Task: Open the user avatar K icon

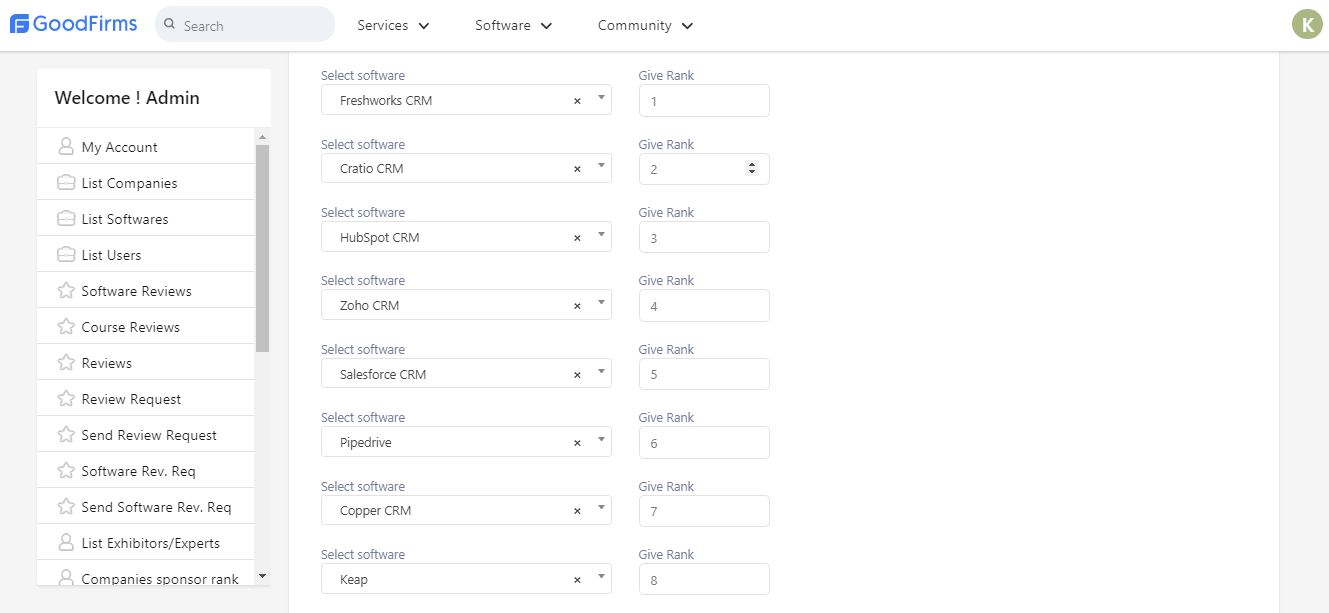Action: pos(1307,24)
